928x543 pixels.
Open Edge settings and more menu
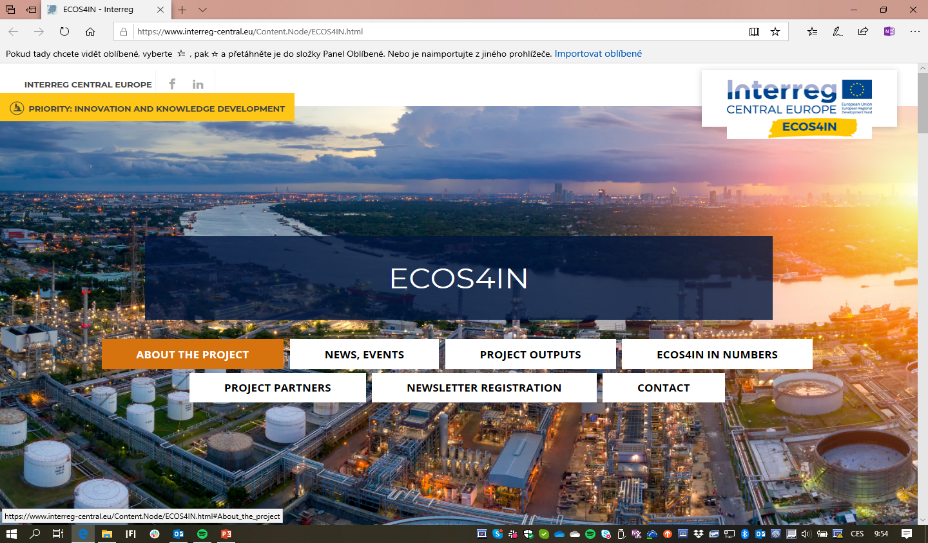(913, 31)
